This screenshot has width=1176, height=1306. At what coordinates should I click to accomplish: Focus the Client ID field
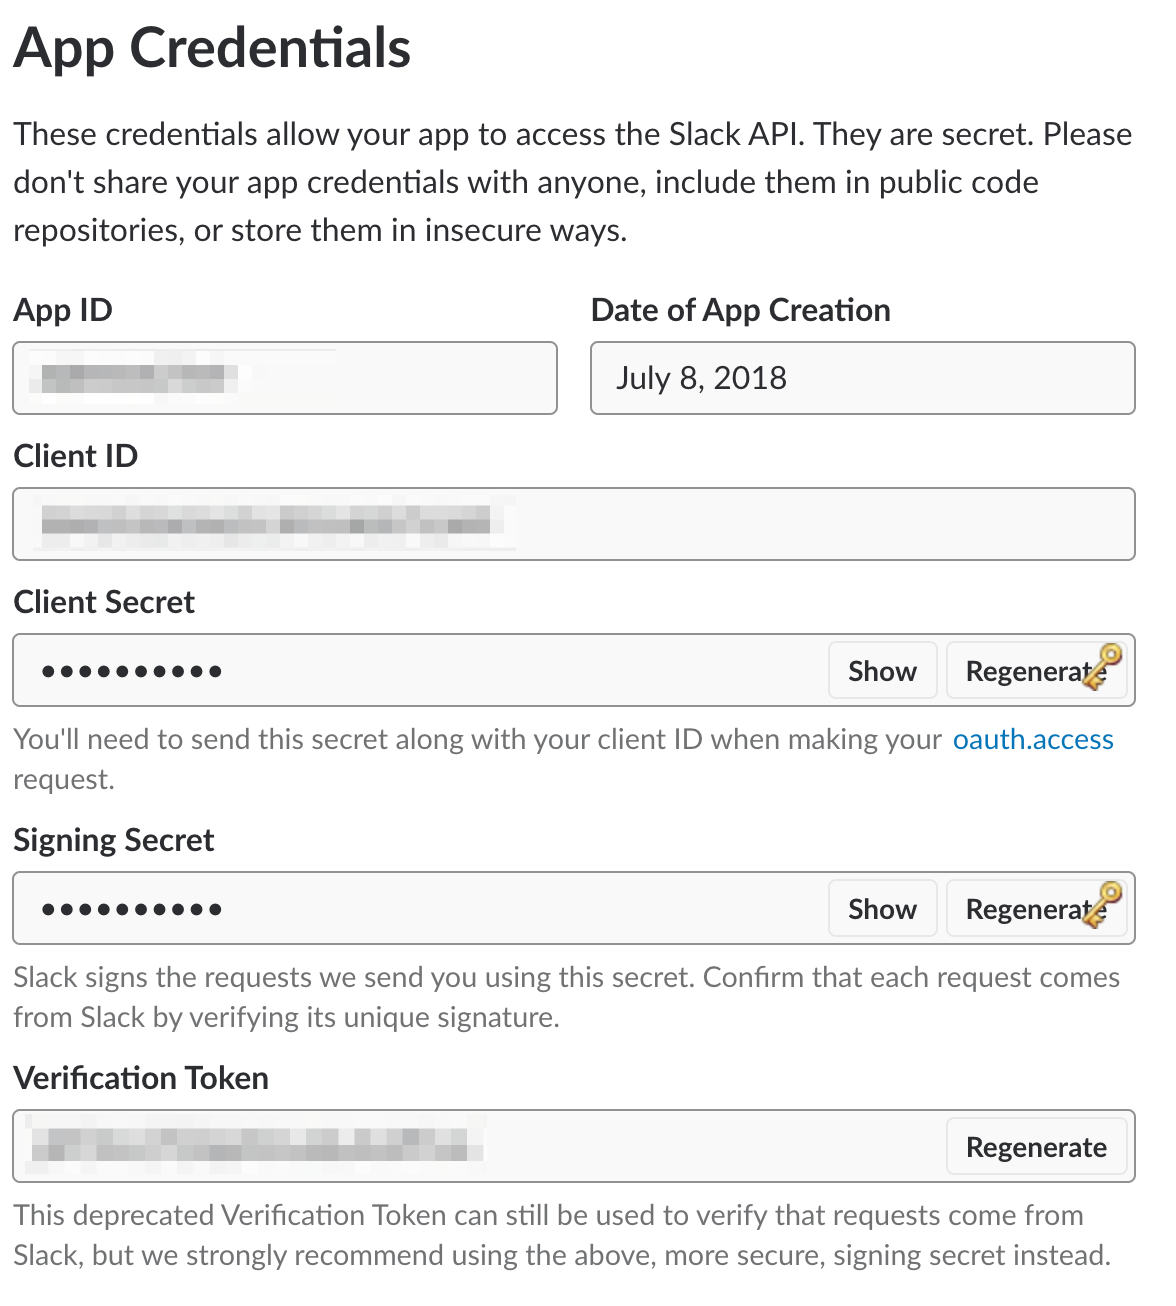tap(573, 524)
